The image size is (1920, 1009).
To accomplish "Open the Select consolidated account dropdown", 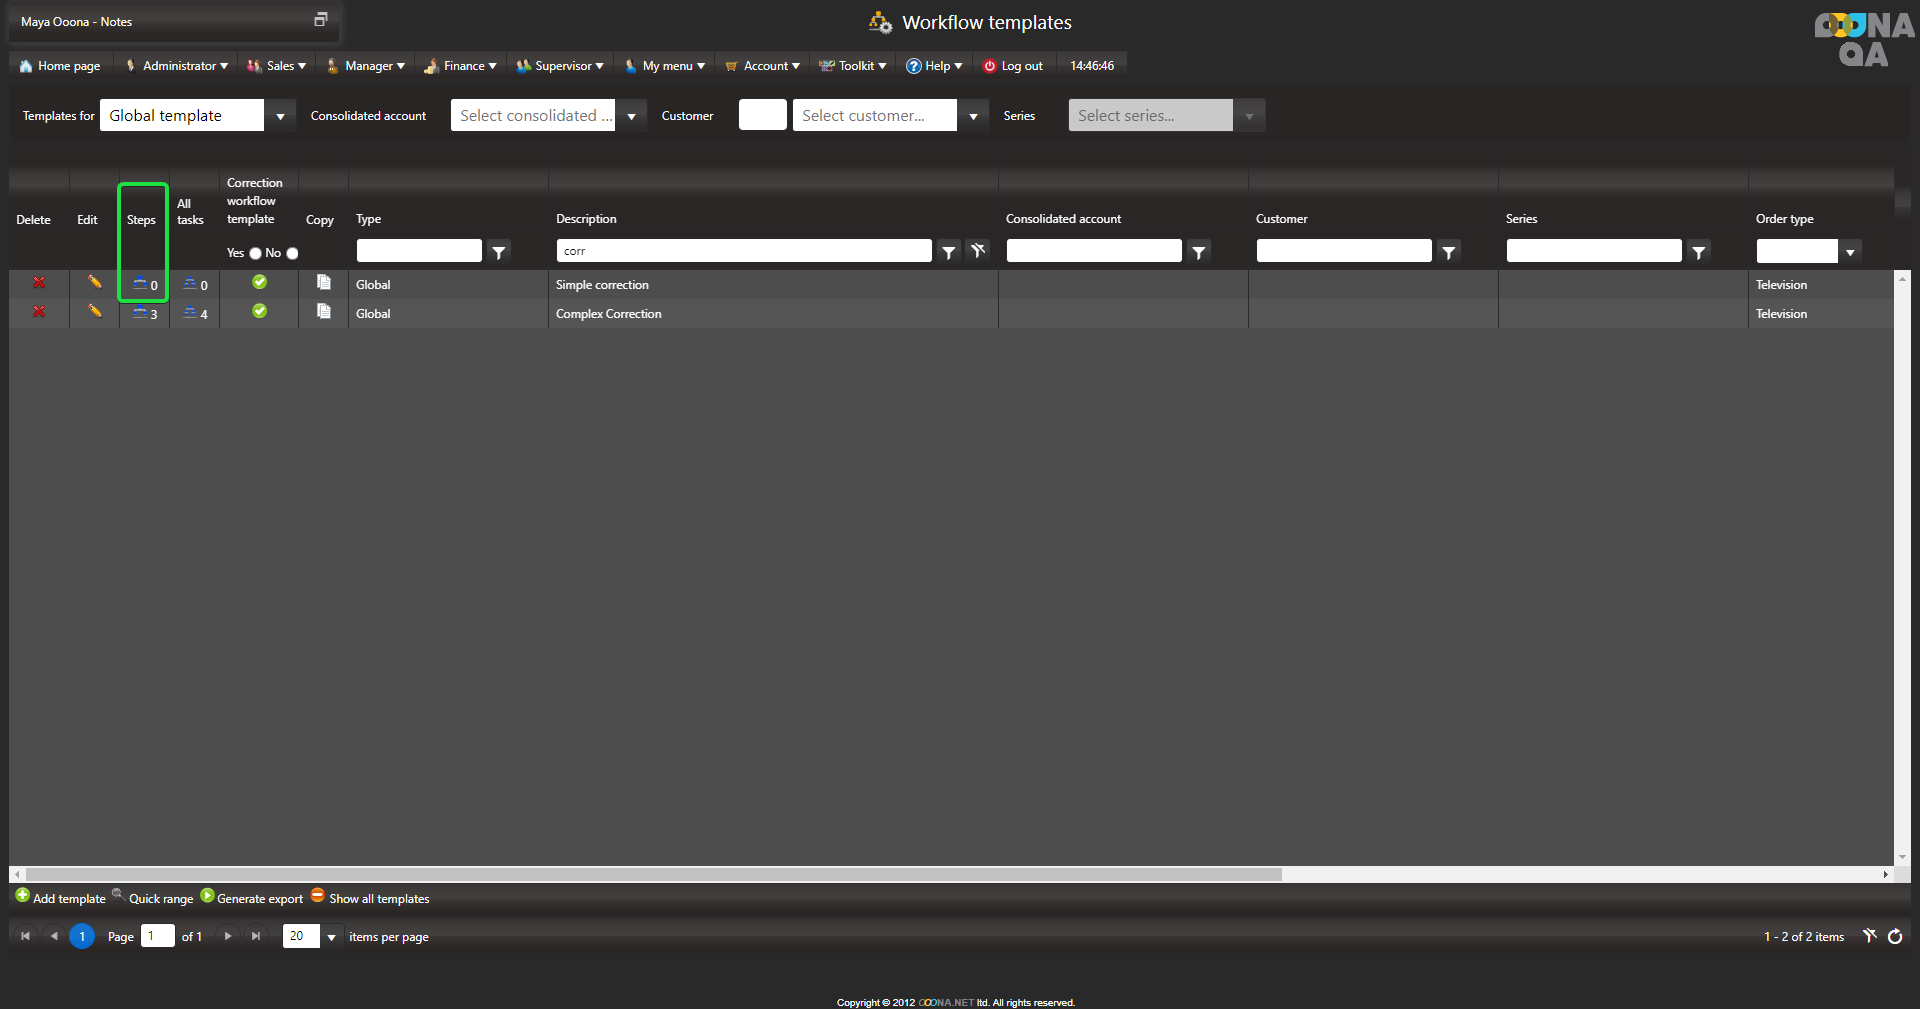I will point(631,116).
